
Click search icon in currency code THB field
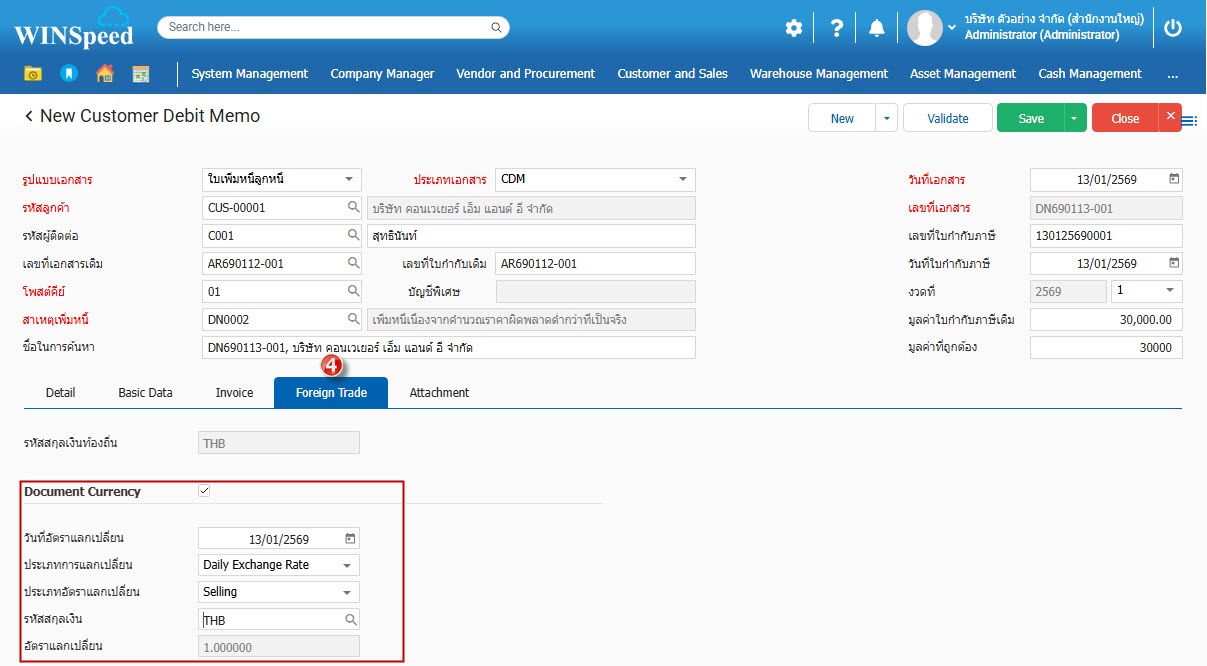click(351, 620)
